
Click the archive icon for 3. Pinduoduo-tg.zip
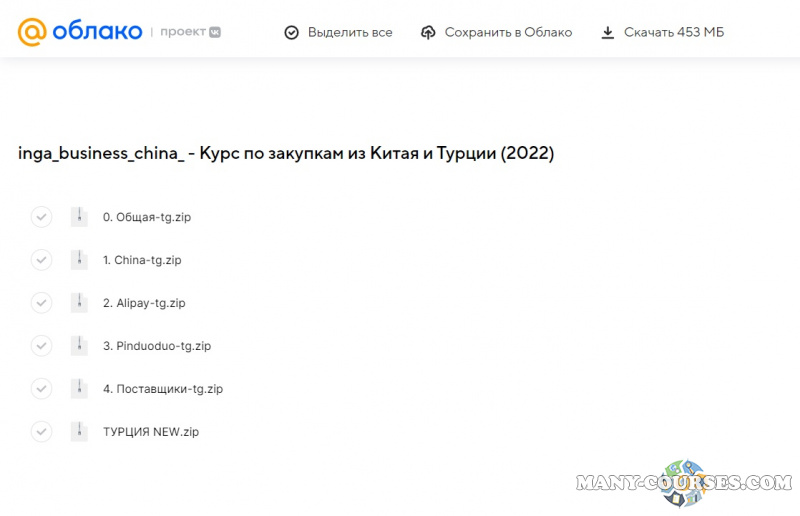click(79, 345)
